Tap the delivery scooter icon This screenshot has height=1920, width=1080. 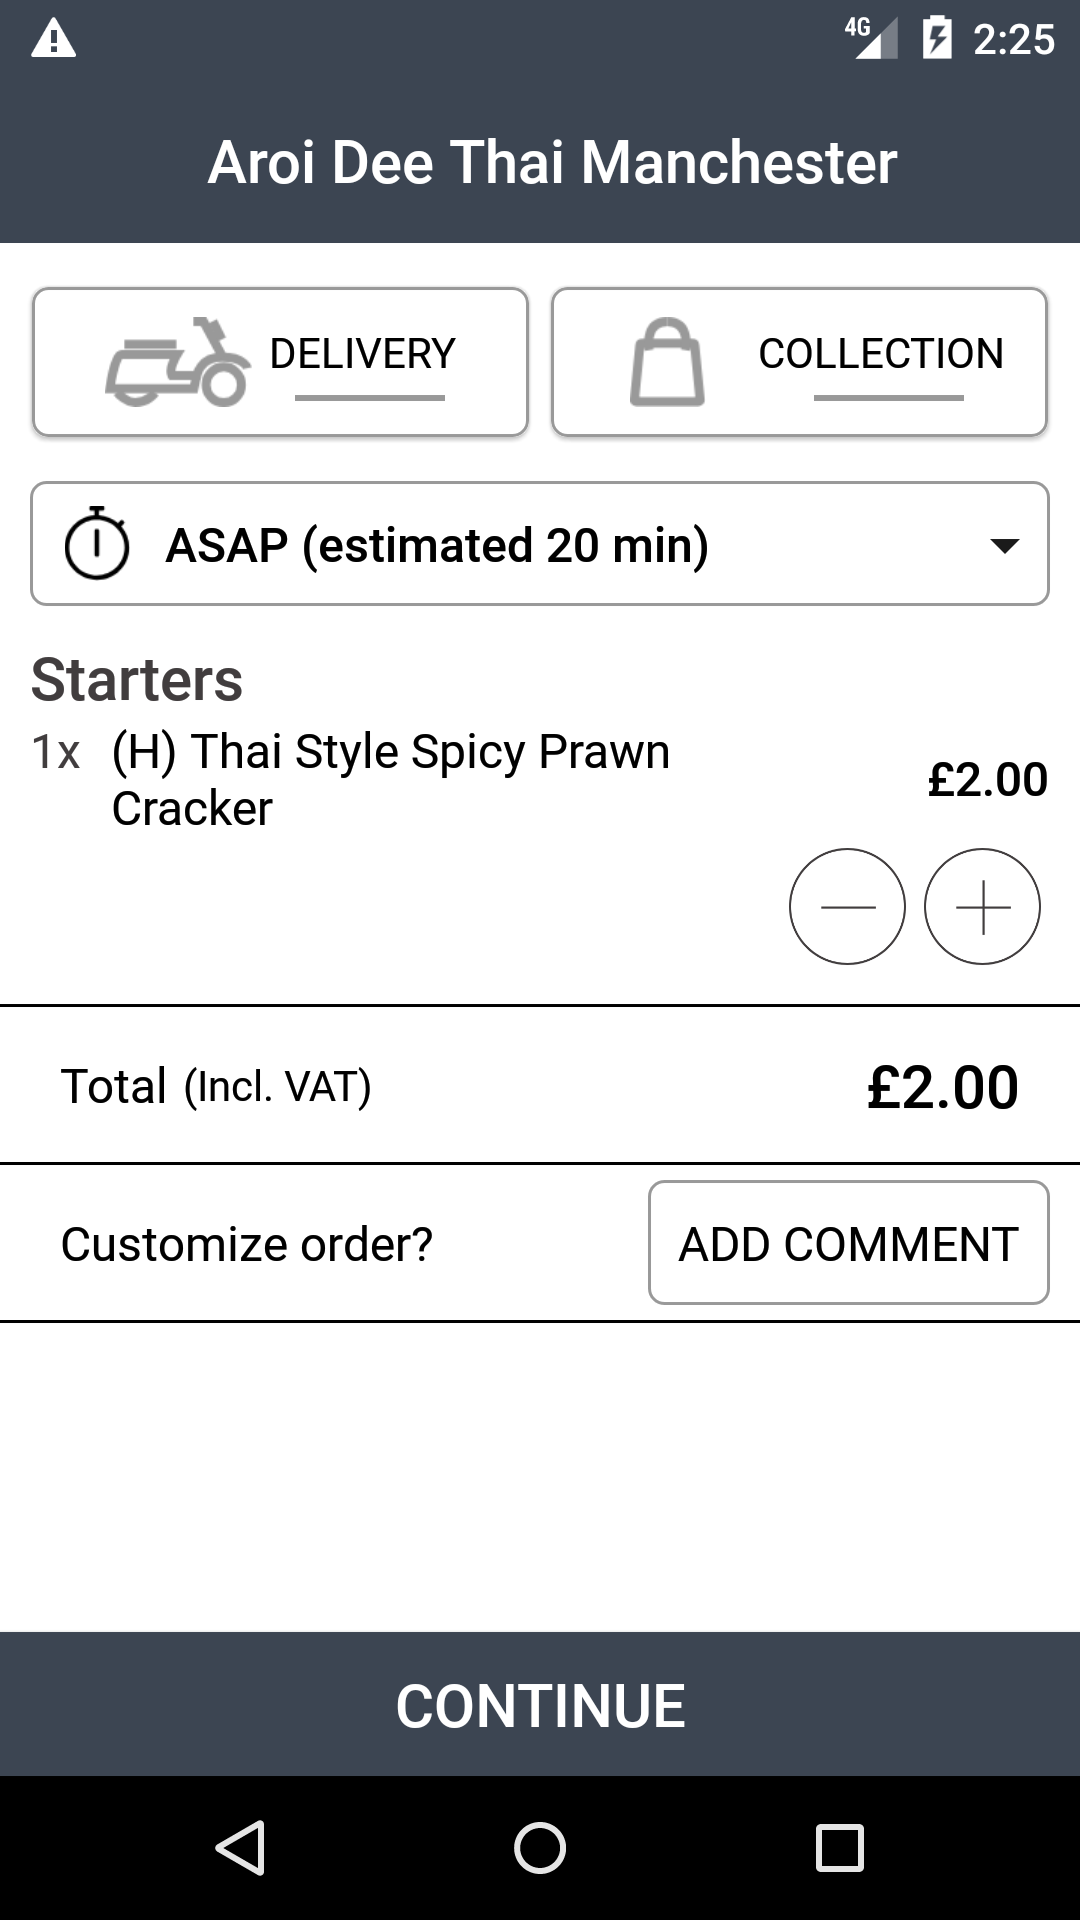tap(177, 362)
